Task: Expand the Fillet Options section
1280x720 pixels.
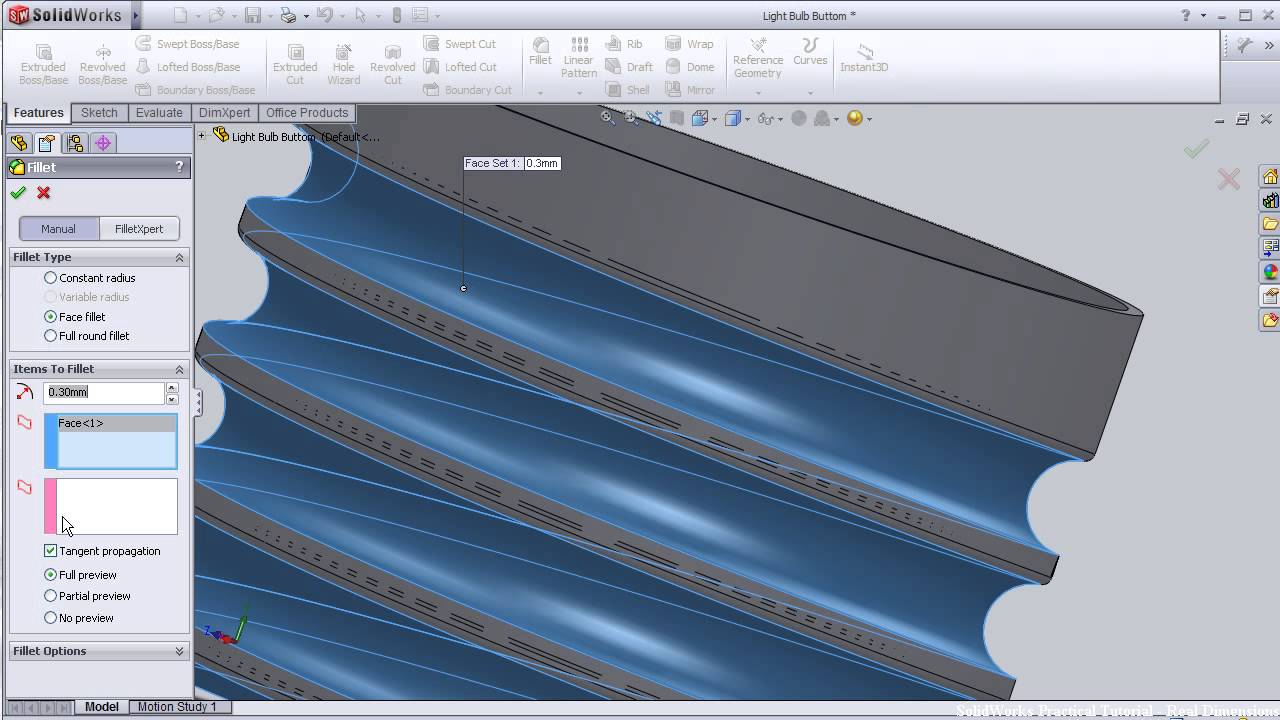Action: pyautogui.click(x=180, y=651)
